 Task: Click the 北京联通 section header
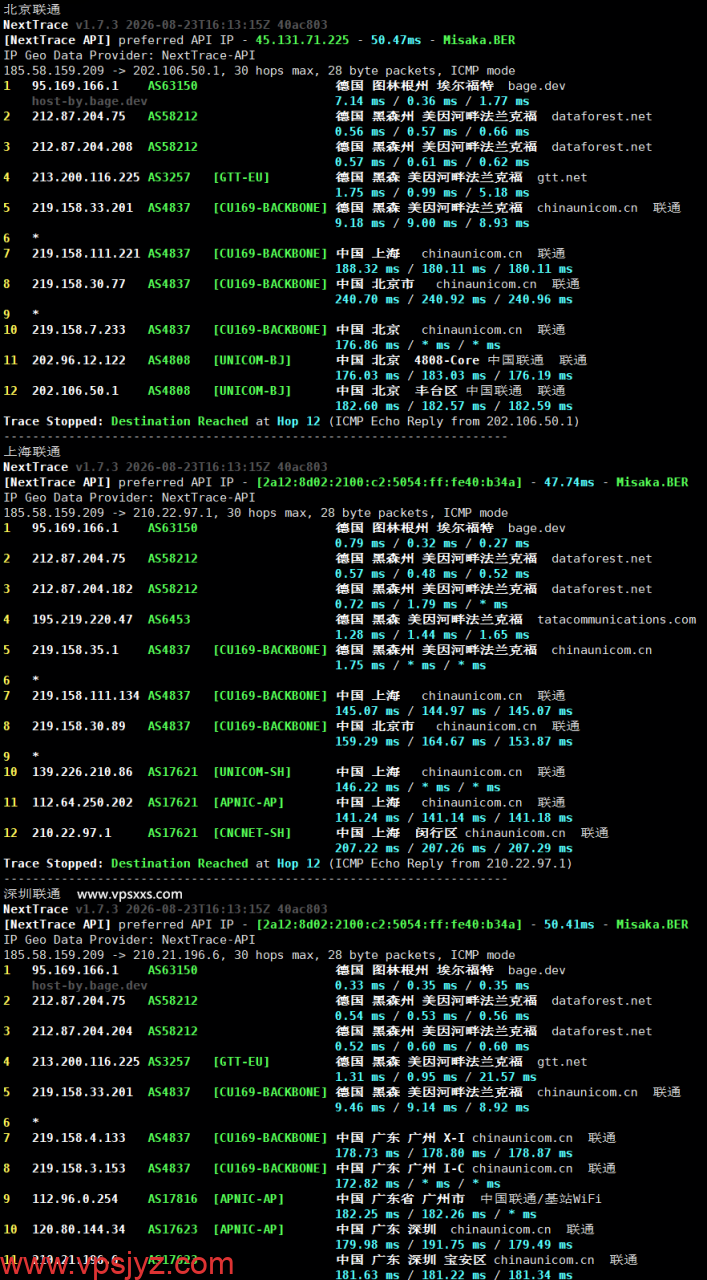(x=32, y=9)
